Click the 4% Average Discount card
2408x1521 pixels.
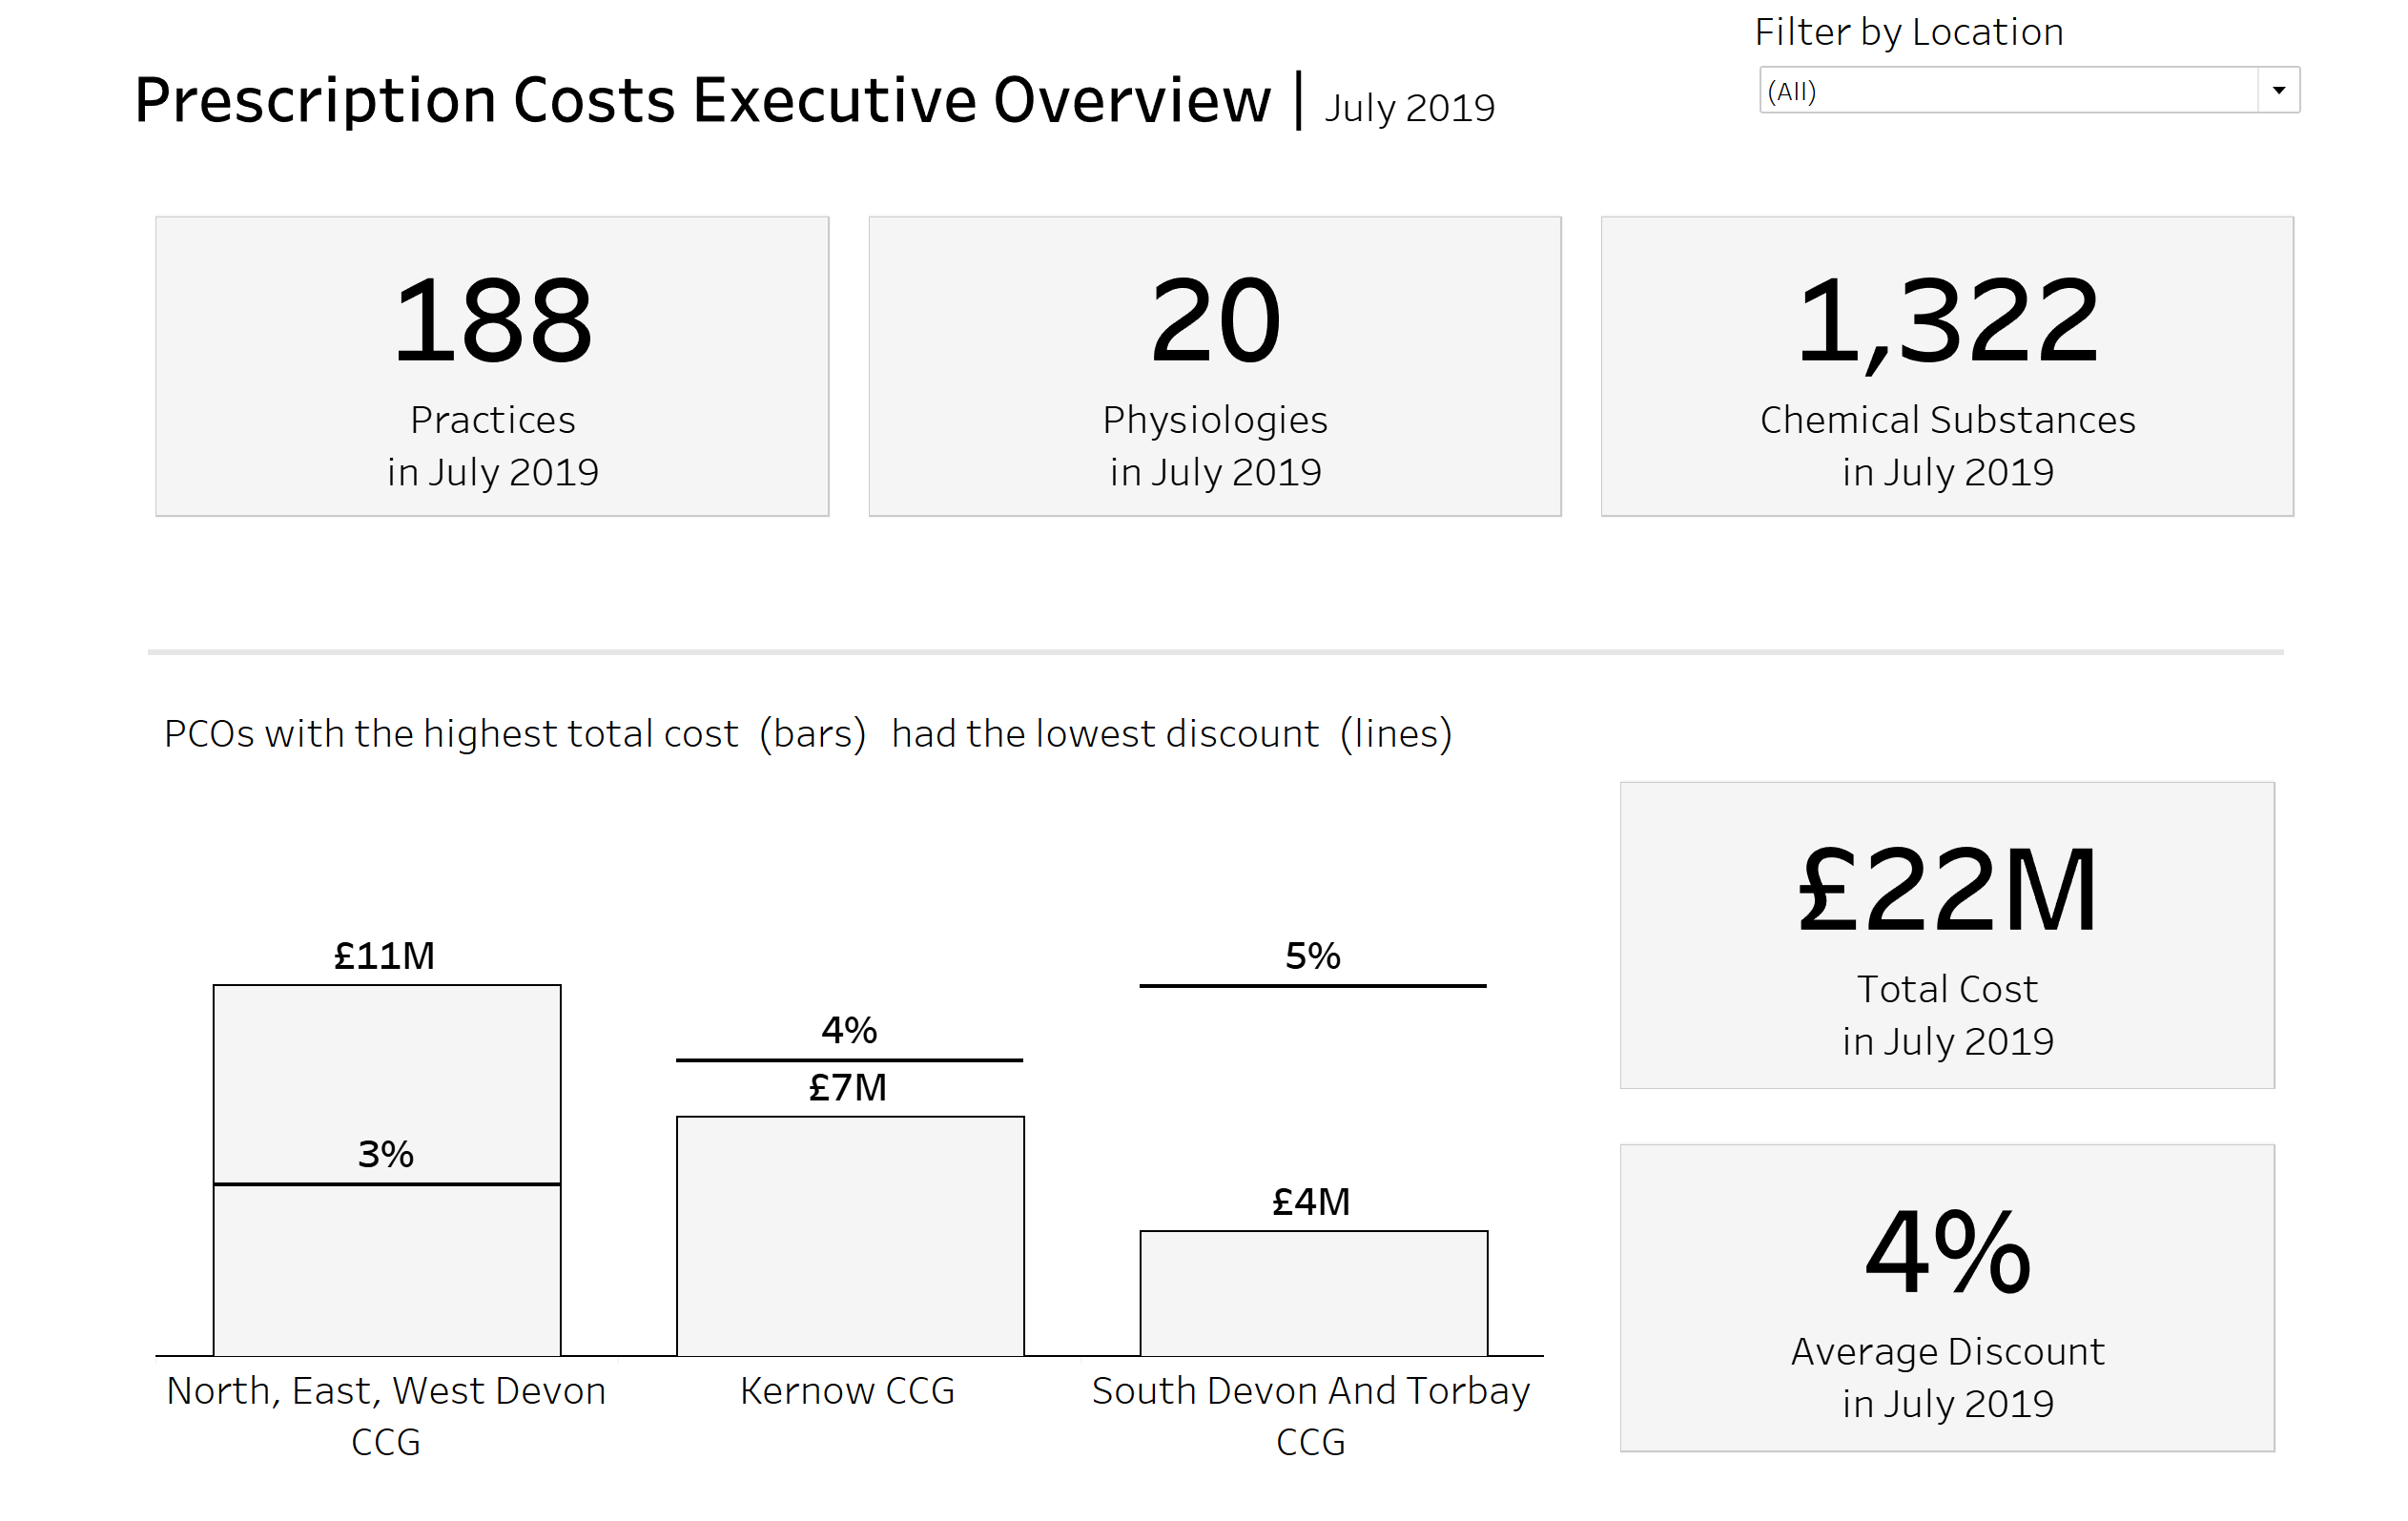(1946, 1297)
